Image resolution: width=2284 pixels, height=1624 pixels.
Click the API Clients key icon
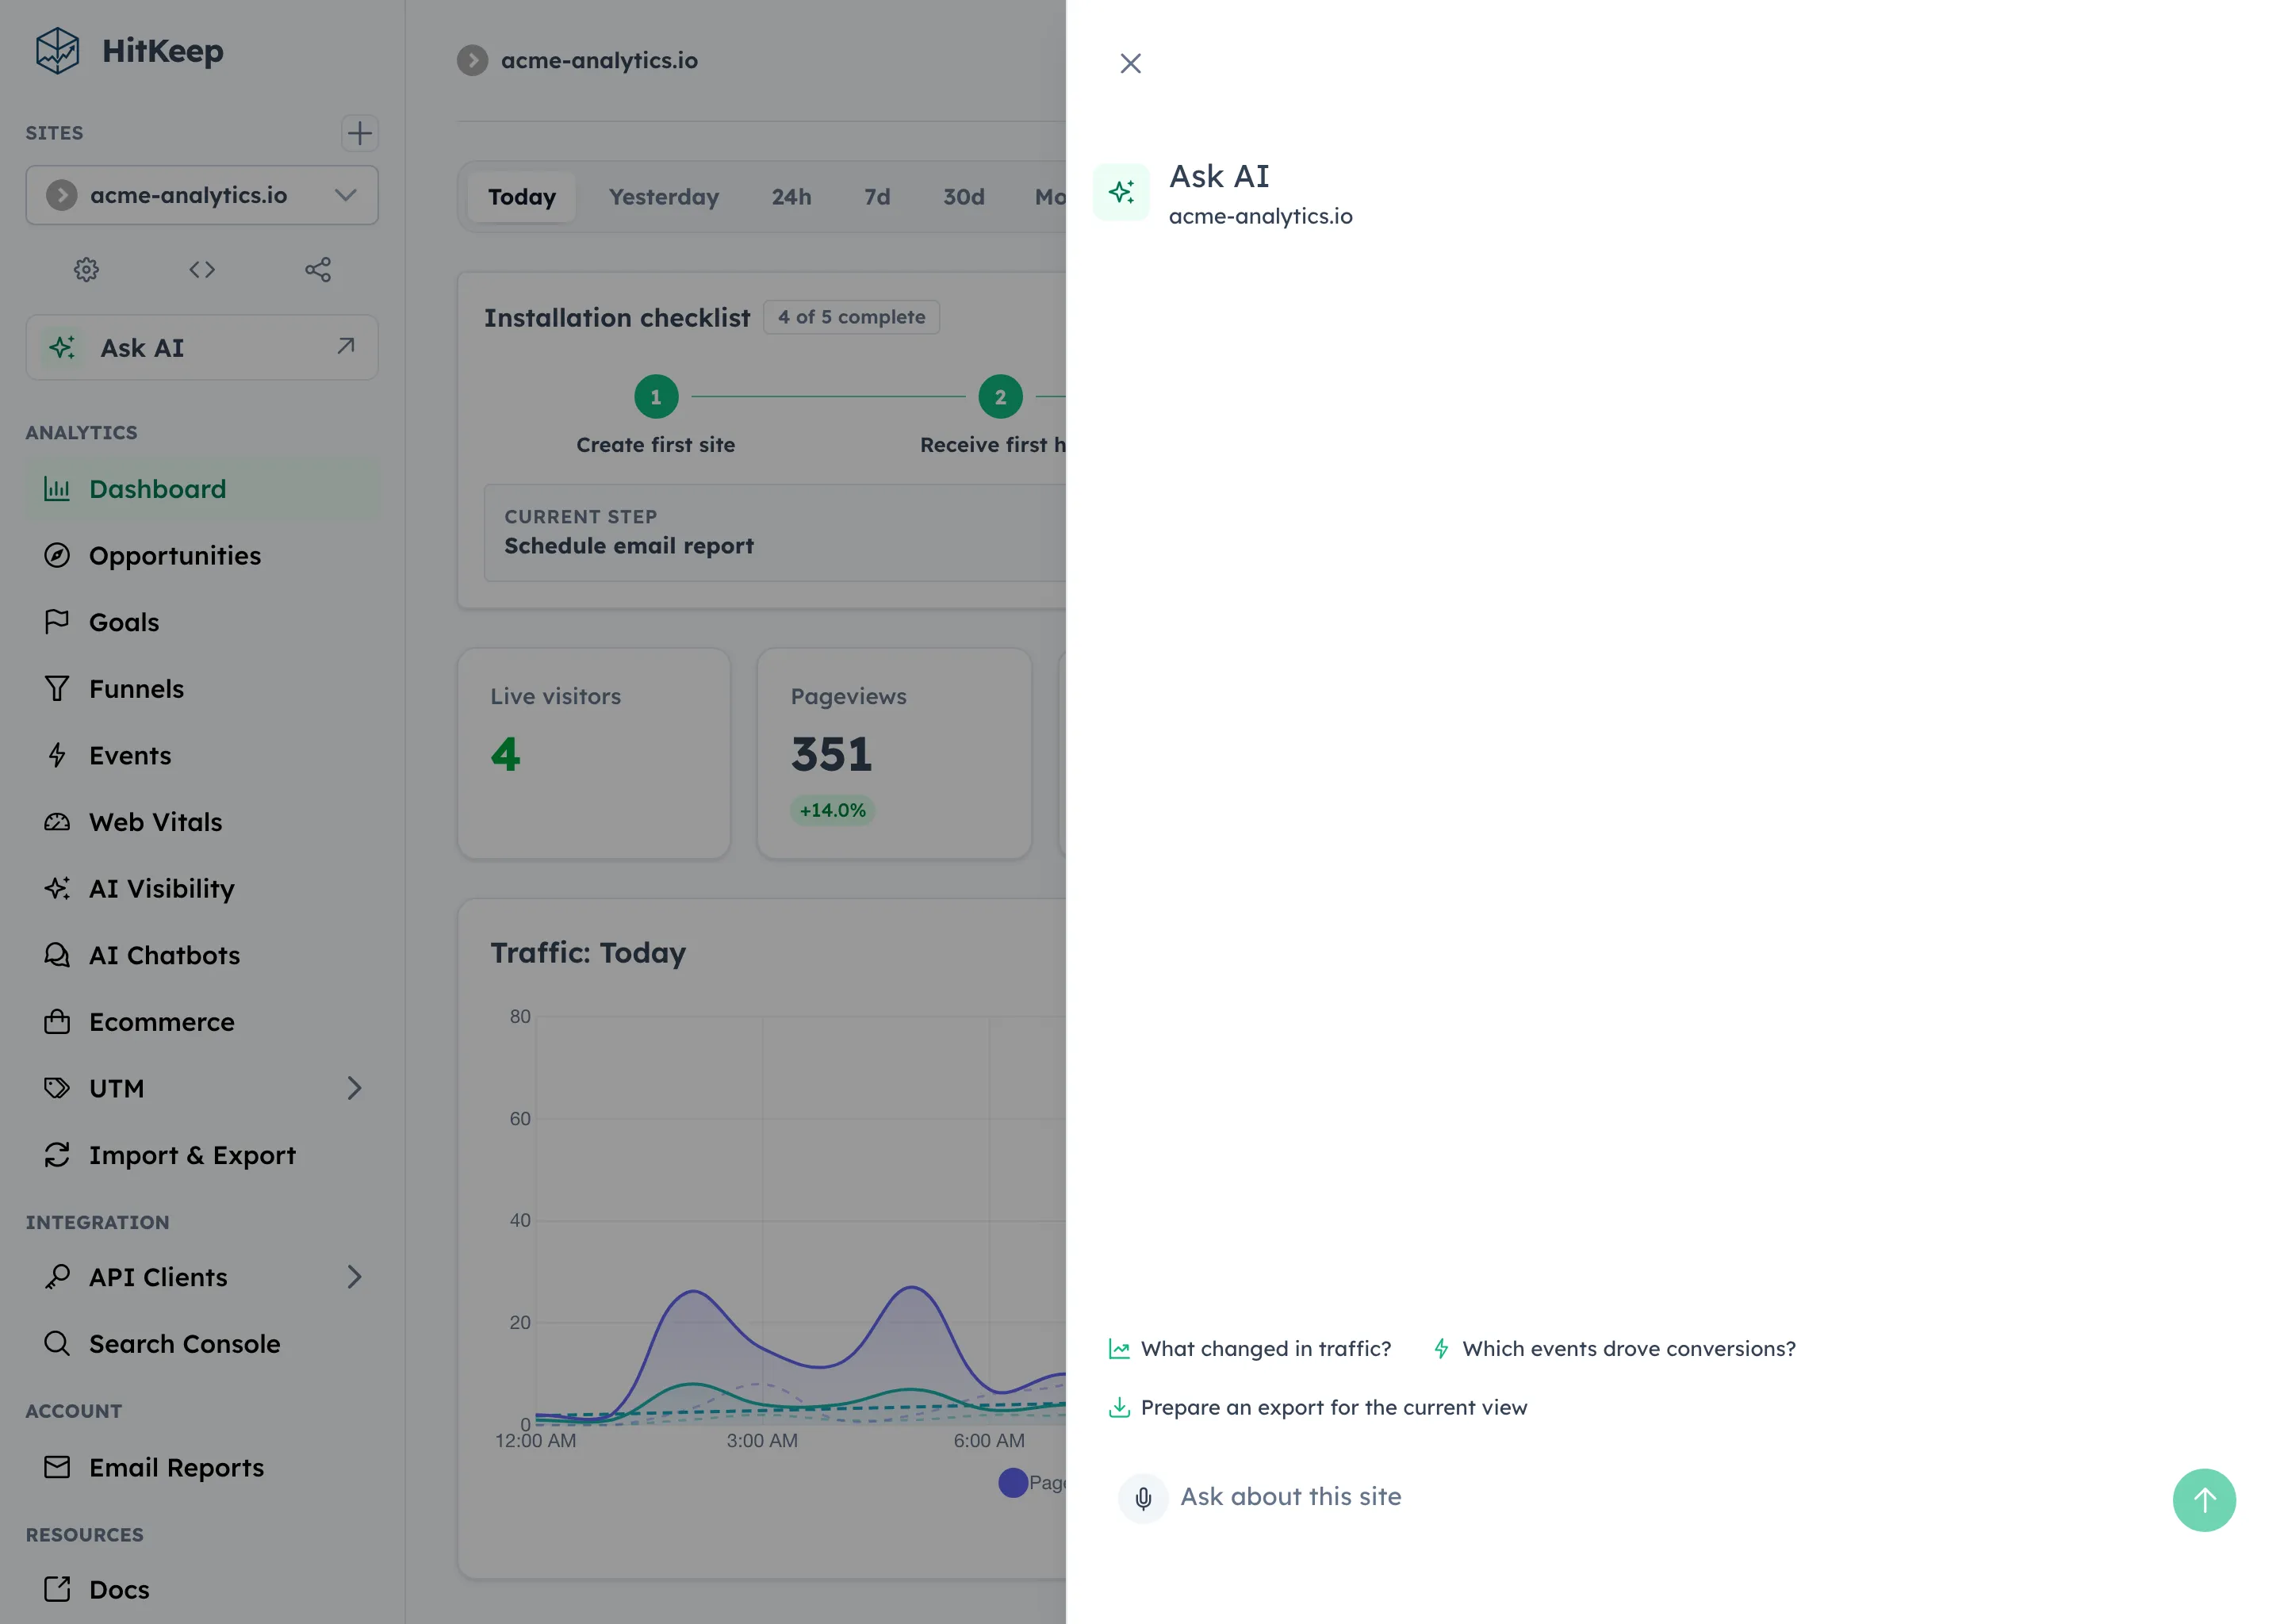pyautogui.click(x=57, y=1277)
